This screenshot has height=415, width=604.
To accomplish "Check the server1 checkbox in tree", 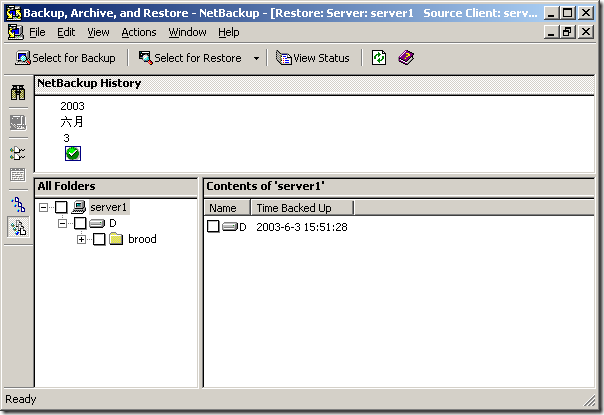I will coord(61,207).
